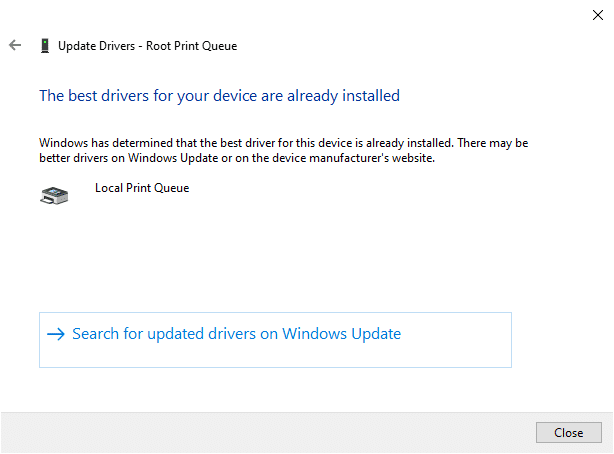Click the device icon beside Update Drivers title
This screenshot has height=454, width=614.
tap(44, 45)
